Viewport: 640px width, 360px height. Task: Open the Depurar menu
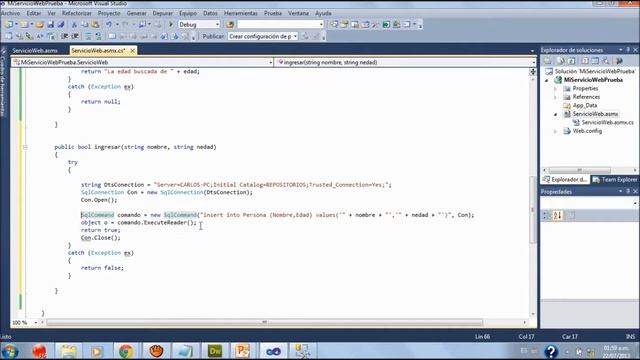click(x=162, y=13)
